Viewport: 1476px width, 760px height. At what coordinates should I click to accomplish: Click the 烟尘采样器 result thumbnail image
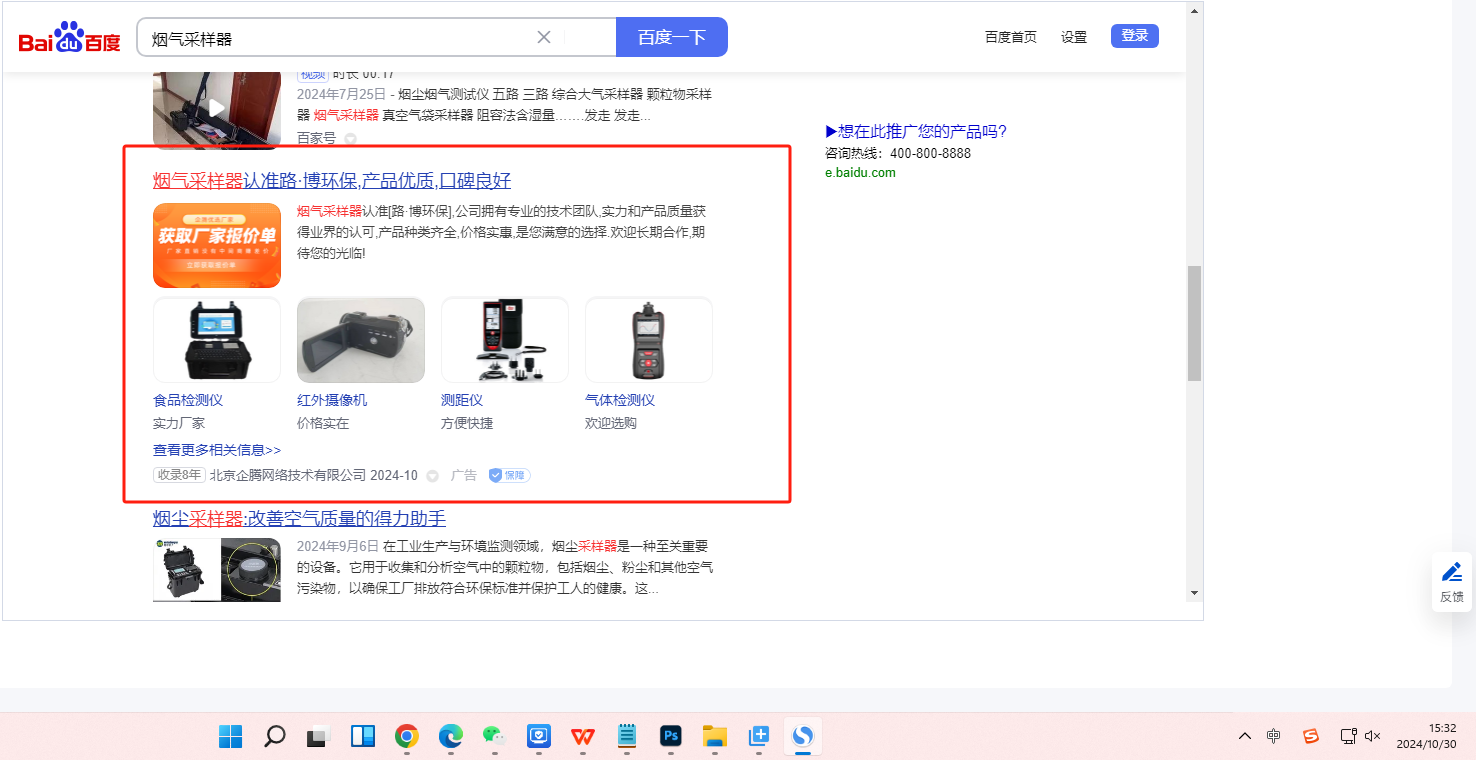pos(217,570)
